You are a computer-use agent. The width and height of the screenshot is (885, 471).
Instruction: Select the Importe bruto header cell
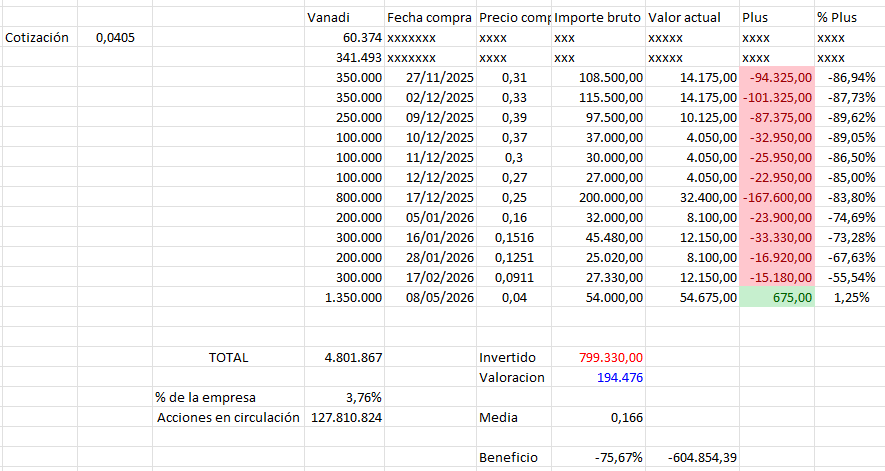point(598,18)
